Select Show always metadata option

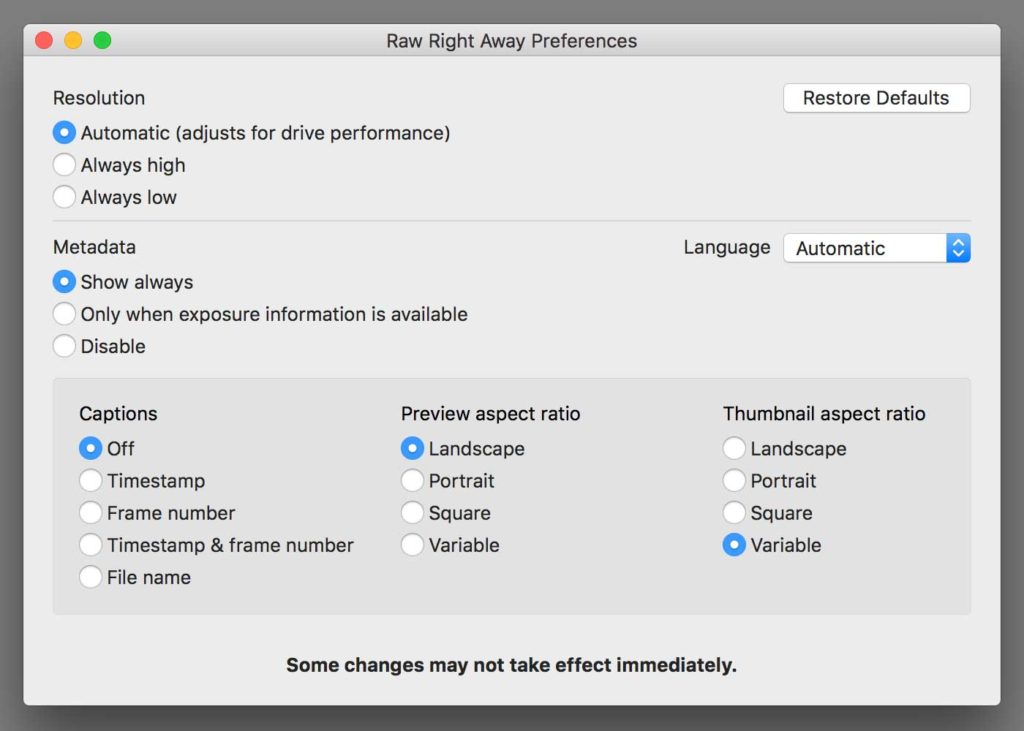coord(65,282)
